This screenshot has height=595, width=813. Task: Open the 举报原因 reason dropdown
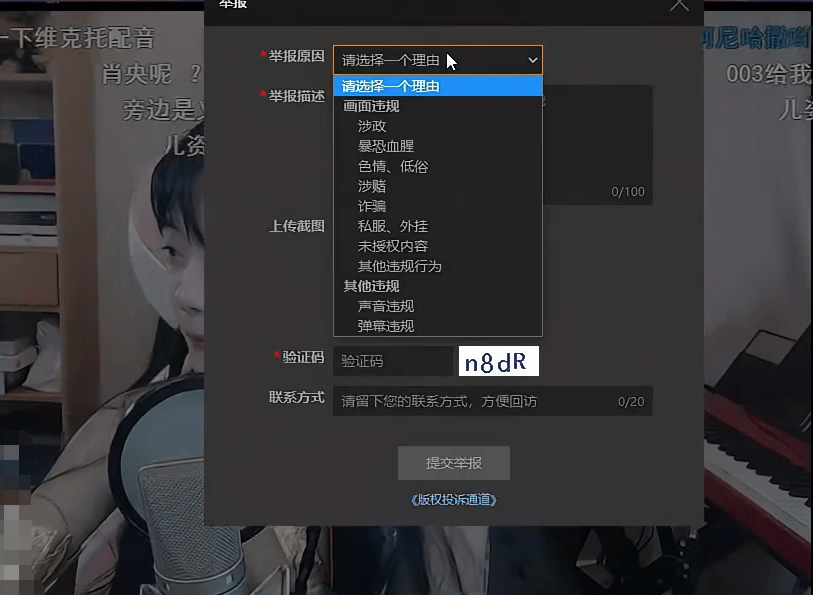[438, 60]
